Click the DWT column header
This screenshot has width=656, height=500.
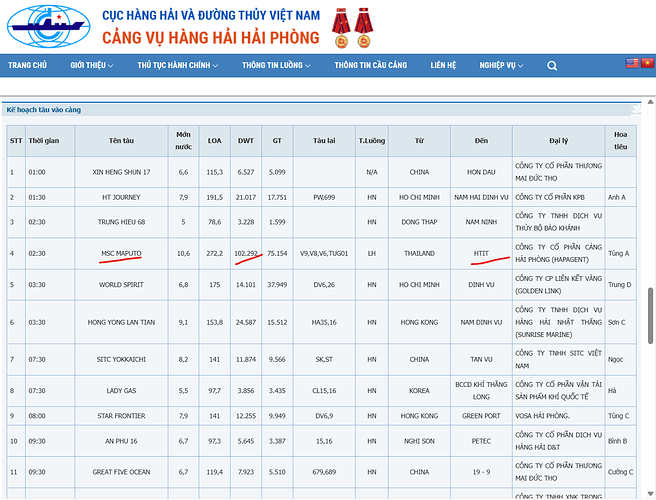[x=246, y=141]
